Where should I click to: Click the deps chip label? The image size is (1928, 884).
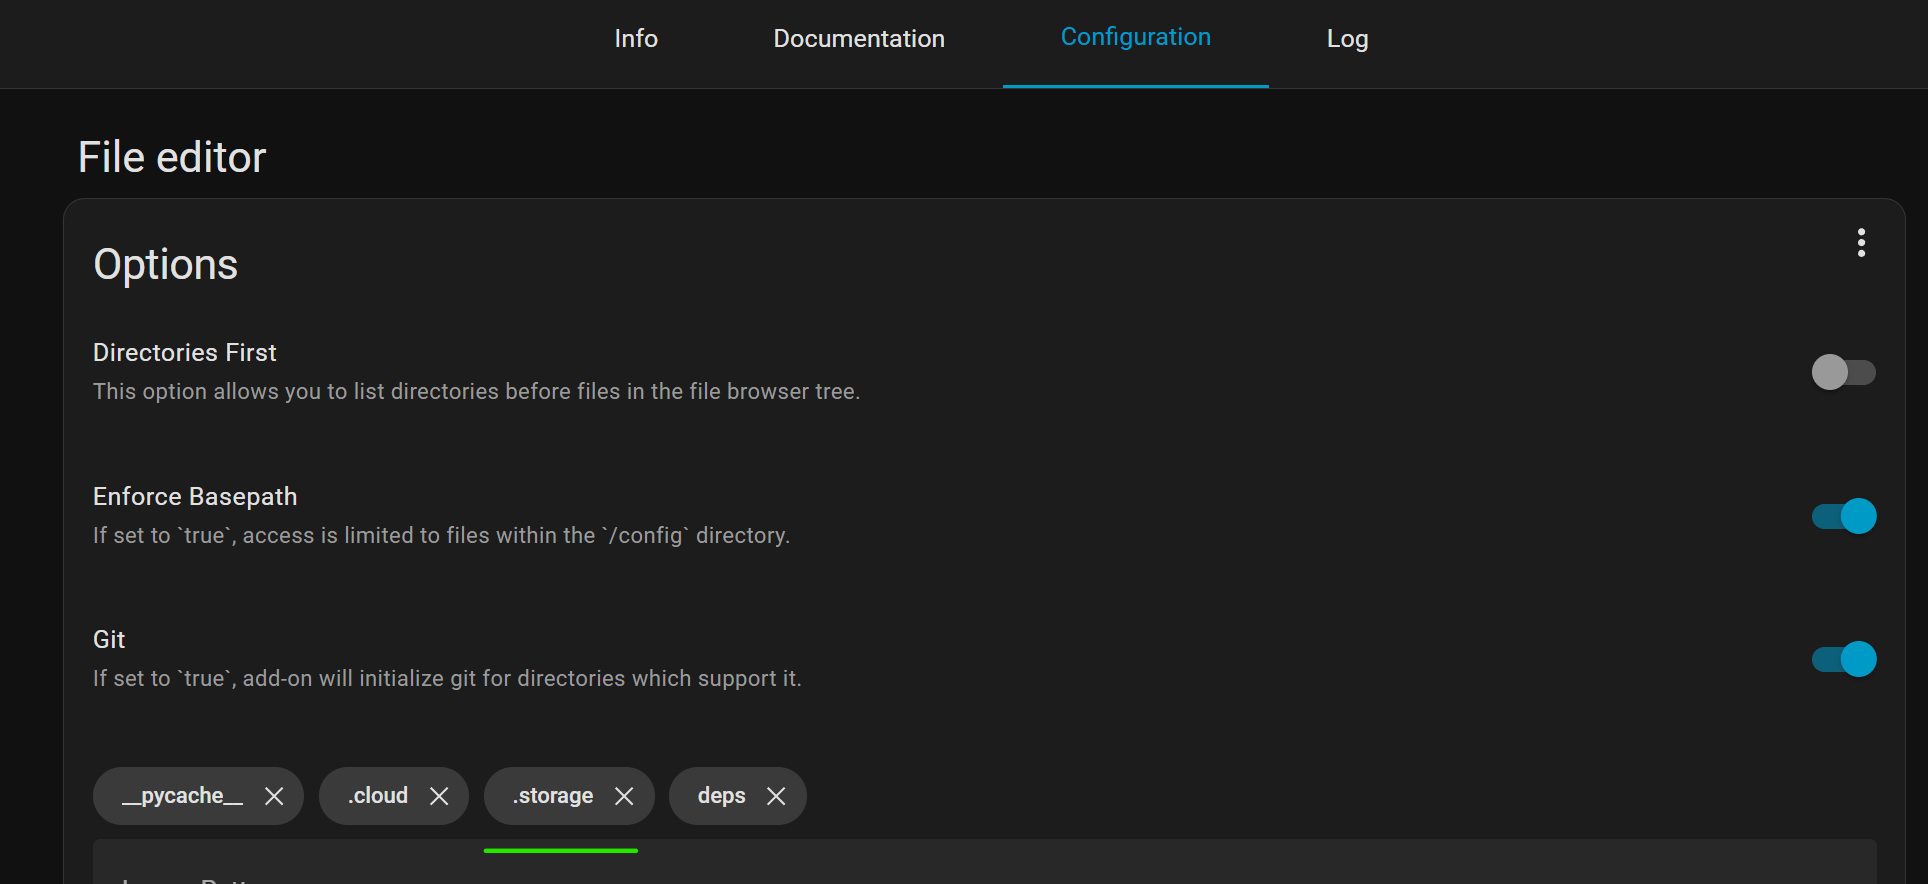point(721,796)
